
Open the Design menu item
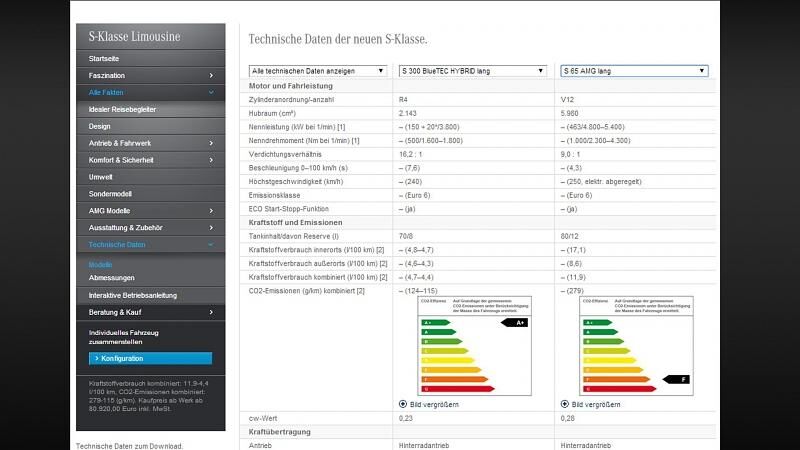pos(99,126)
